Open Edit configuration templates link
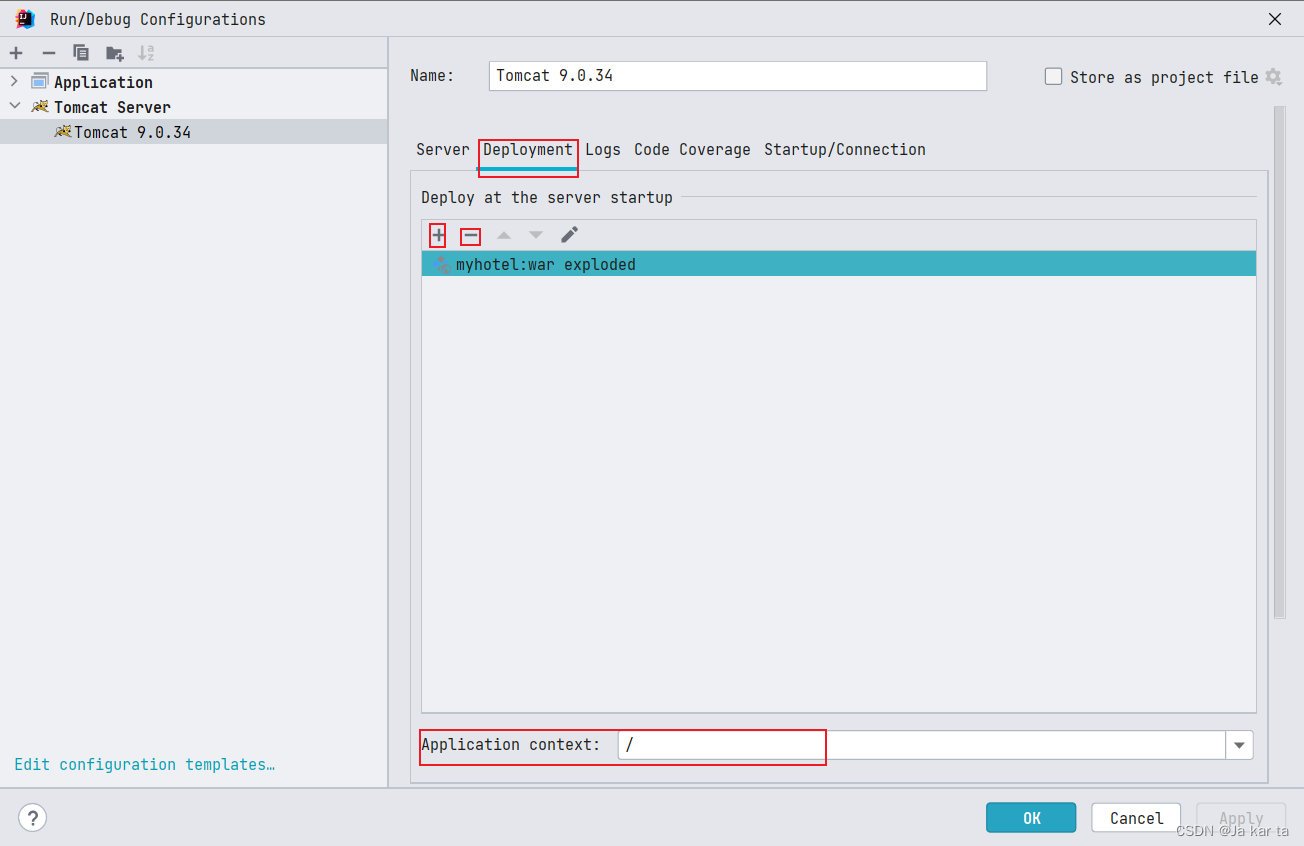The height and width of the screenshot is (846, 1304). 145,764
